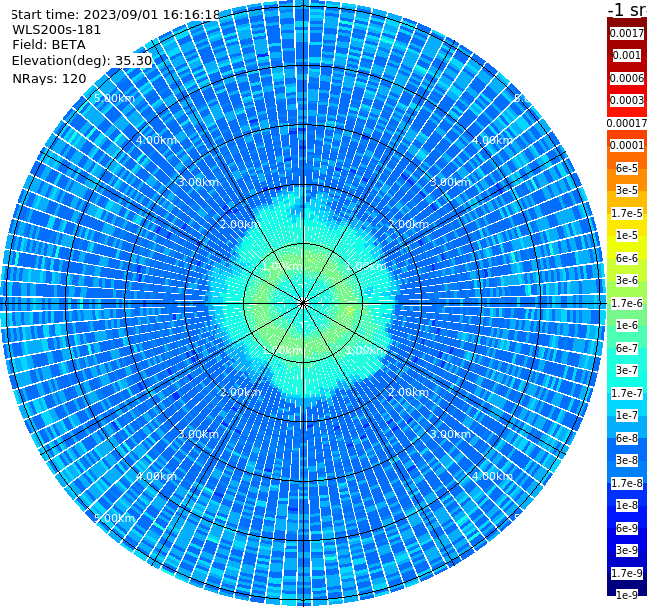Select the 1e-9 colorbar minimum value
The image size is (647, 607).
pos(627,595)
